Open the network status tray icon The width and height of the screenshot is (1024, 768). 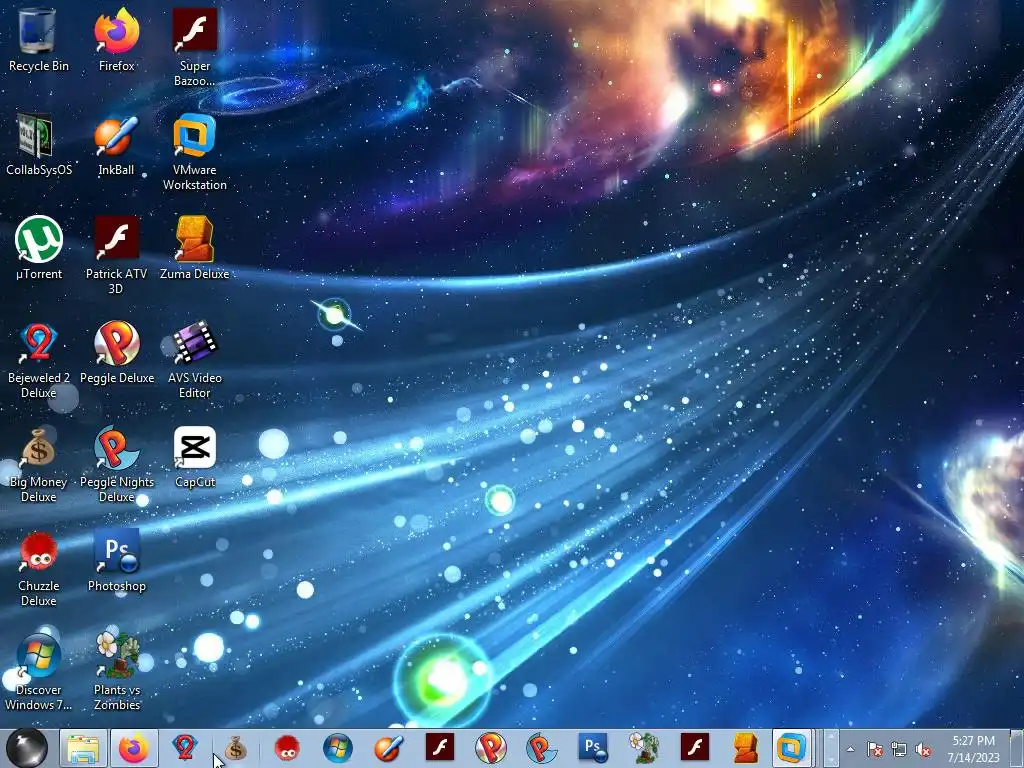click(x=899, y=750)
